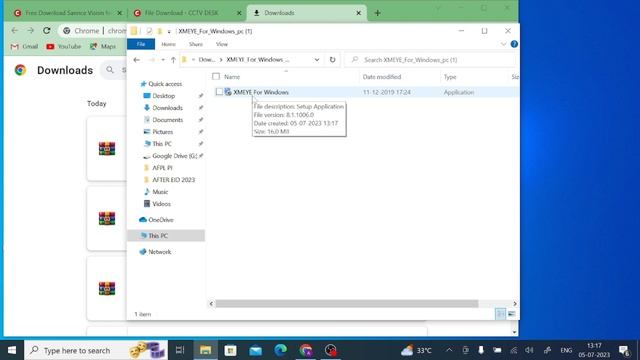Screen dimensions: 640x360
Task: Refresh the current folder view
Action: (332, 60)
